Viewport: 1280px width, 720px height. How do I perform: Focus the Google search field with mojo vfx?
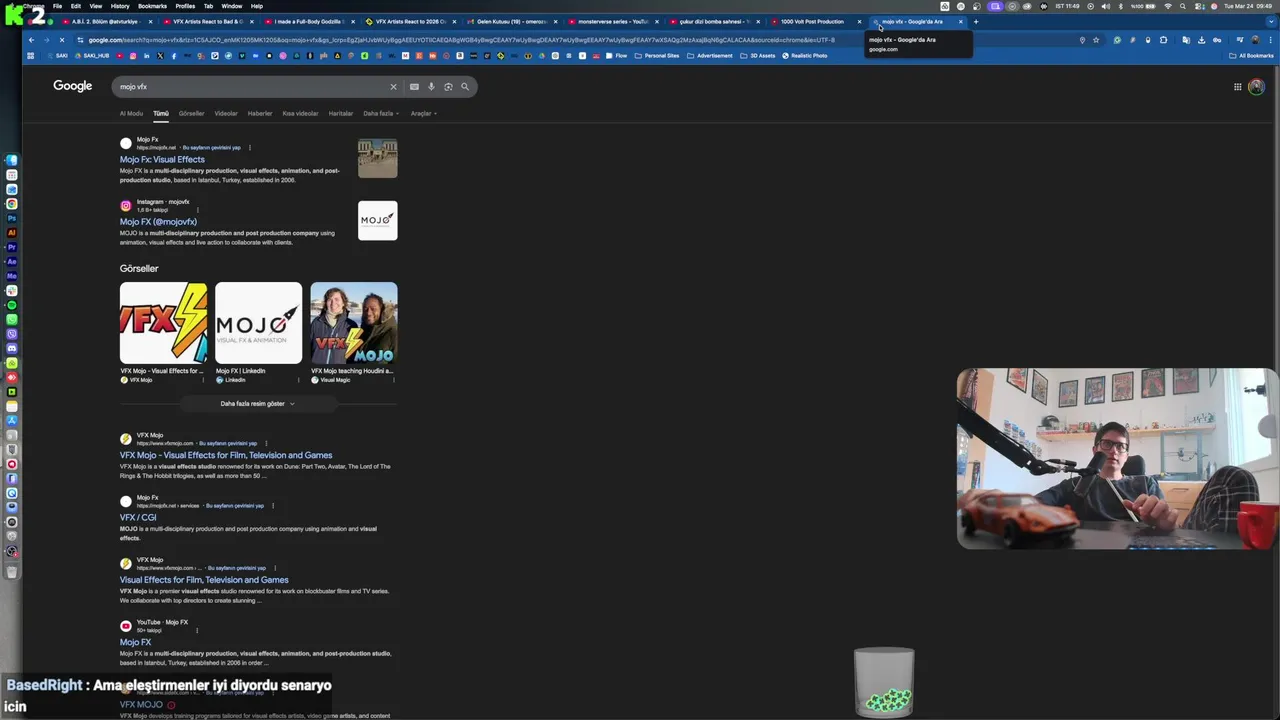pyautogui.click(x=250, y=87)
